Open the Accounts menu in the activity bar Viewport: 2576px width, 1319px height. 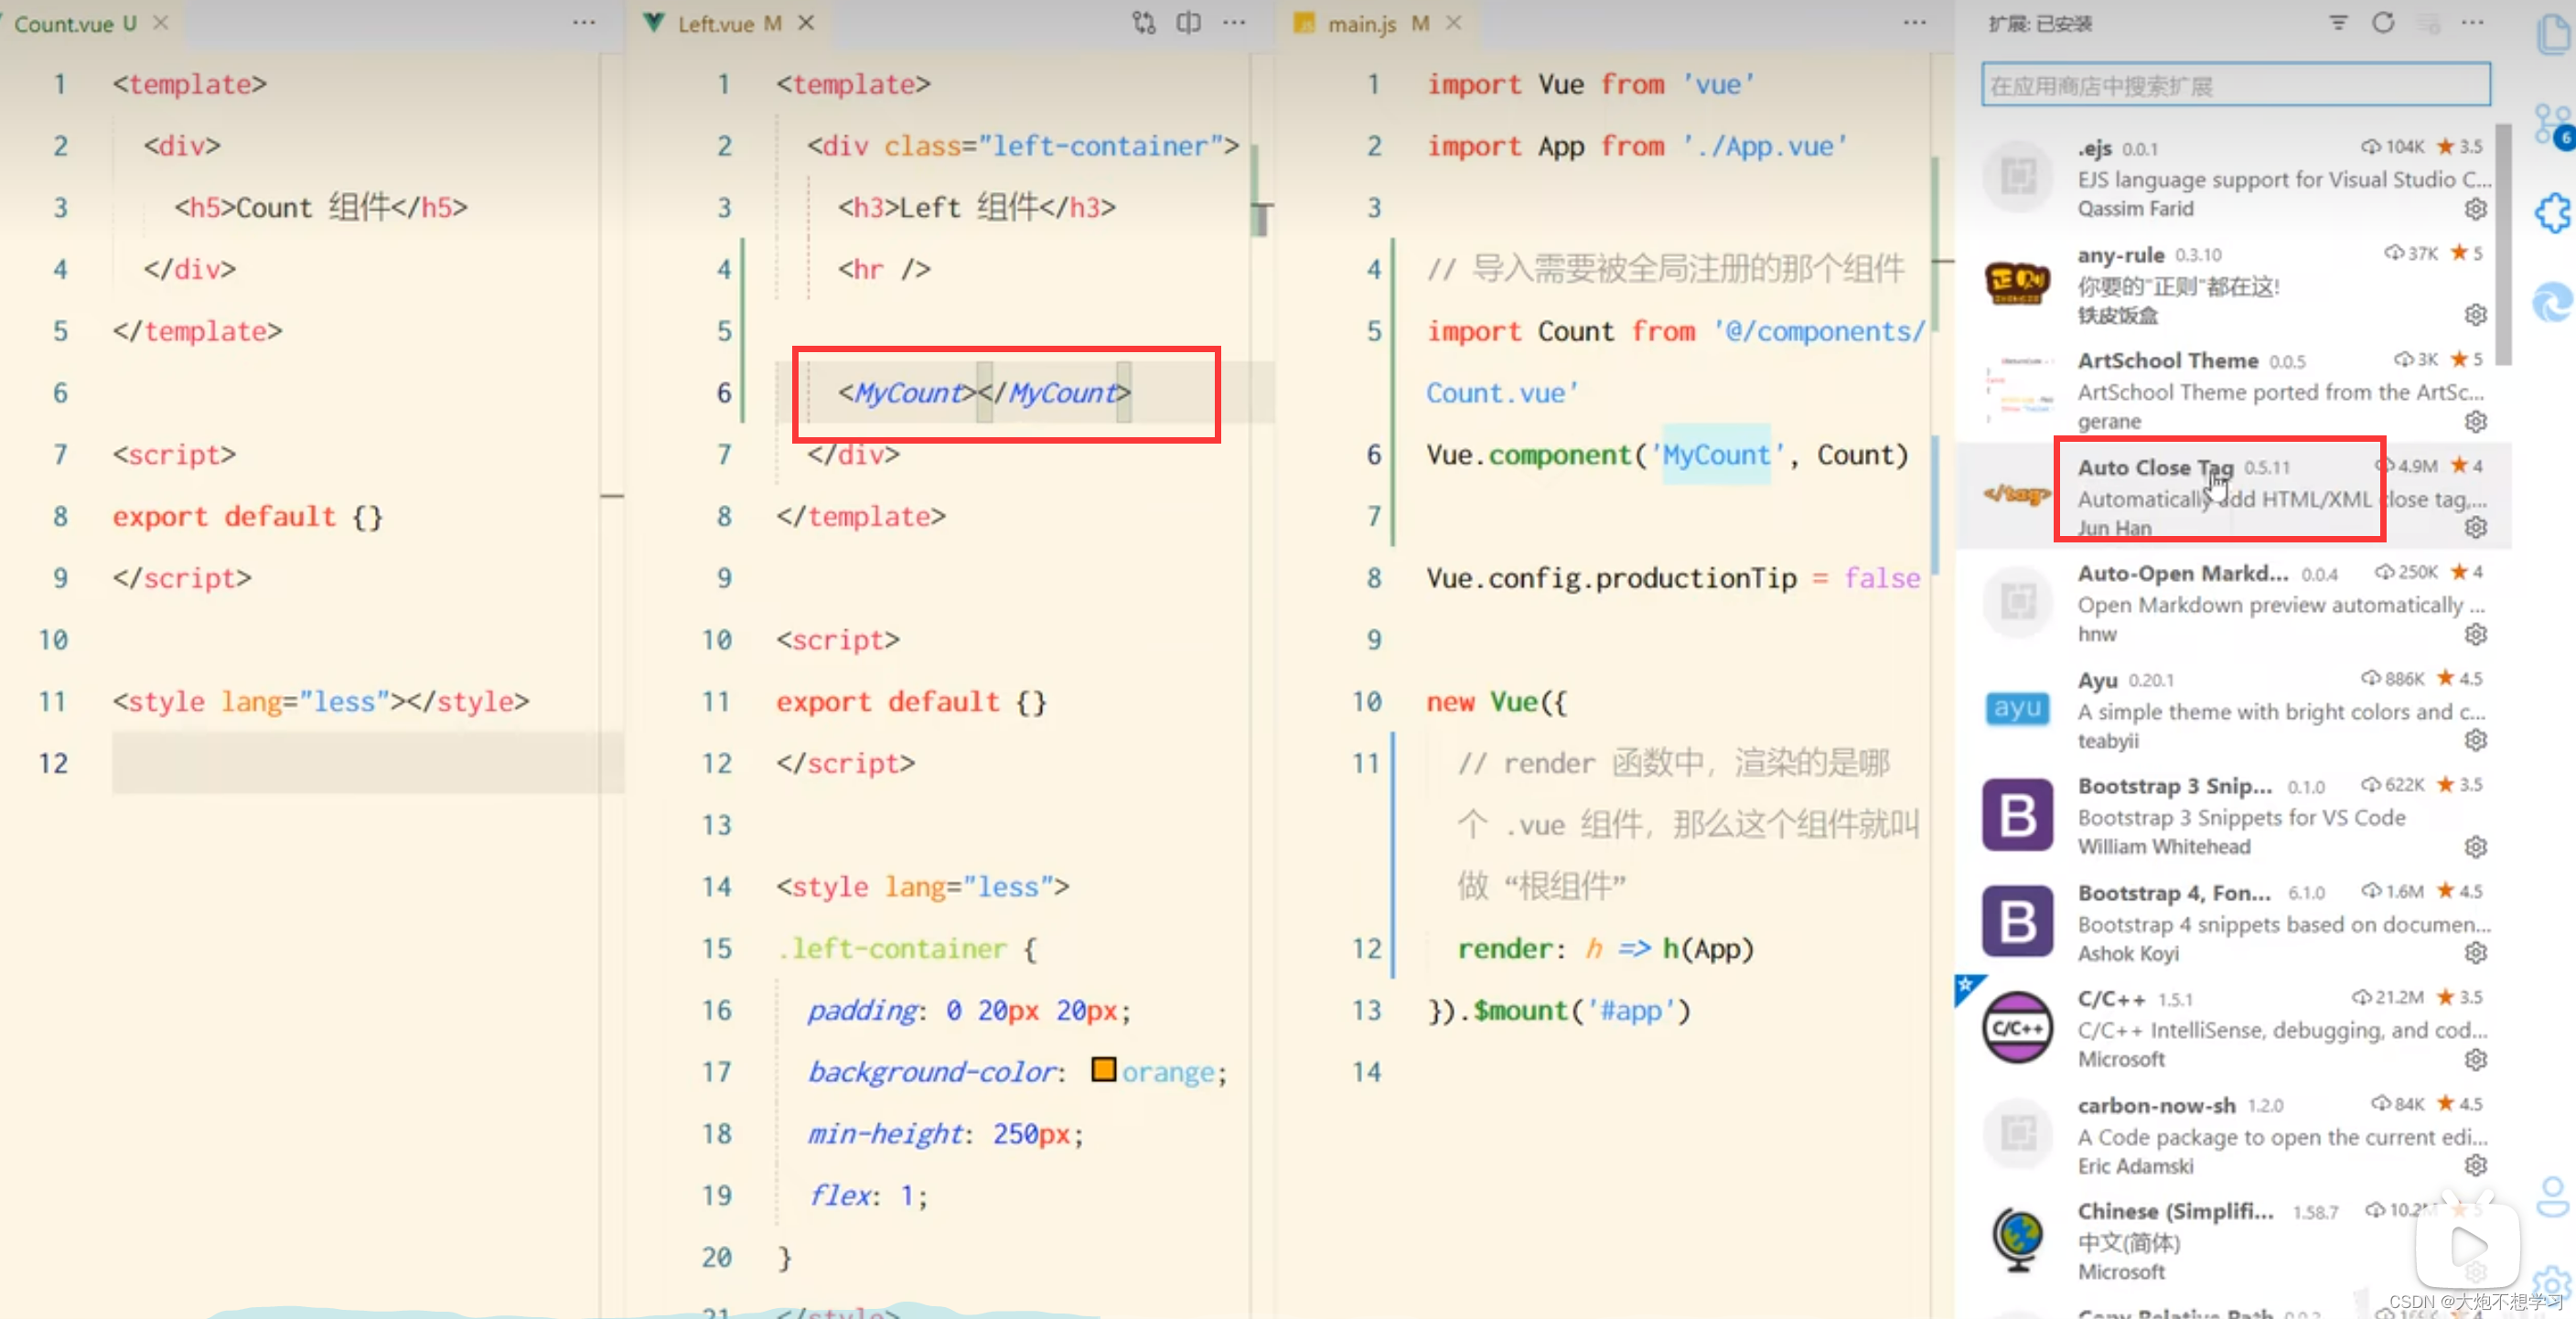2553,1196
